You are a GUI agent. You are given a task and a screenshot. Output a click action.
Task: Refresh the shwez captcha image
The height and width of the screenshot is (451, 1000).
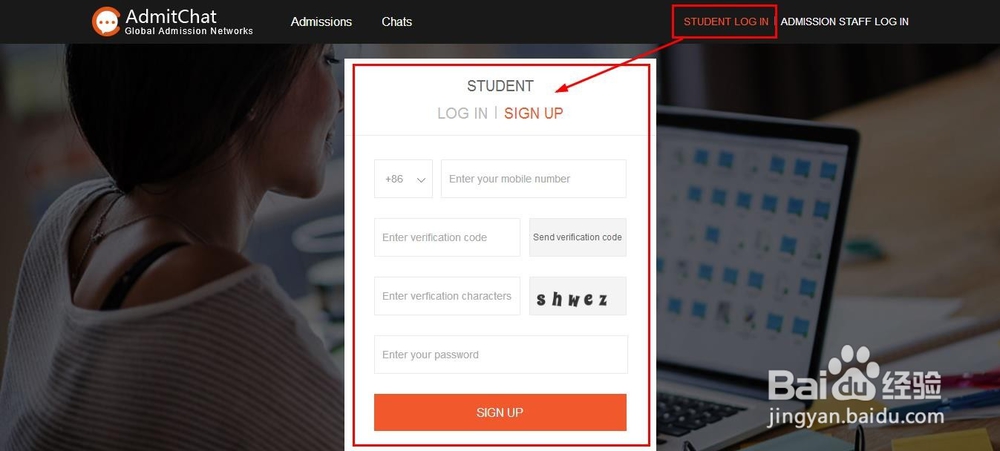[x=578, y=296]
